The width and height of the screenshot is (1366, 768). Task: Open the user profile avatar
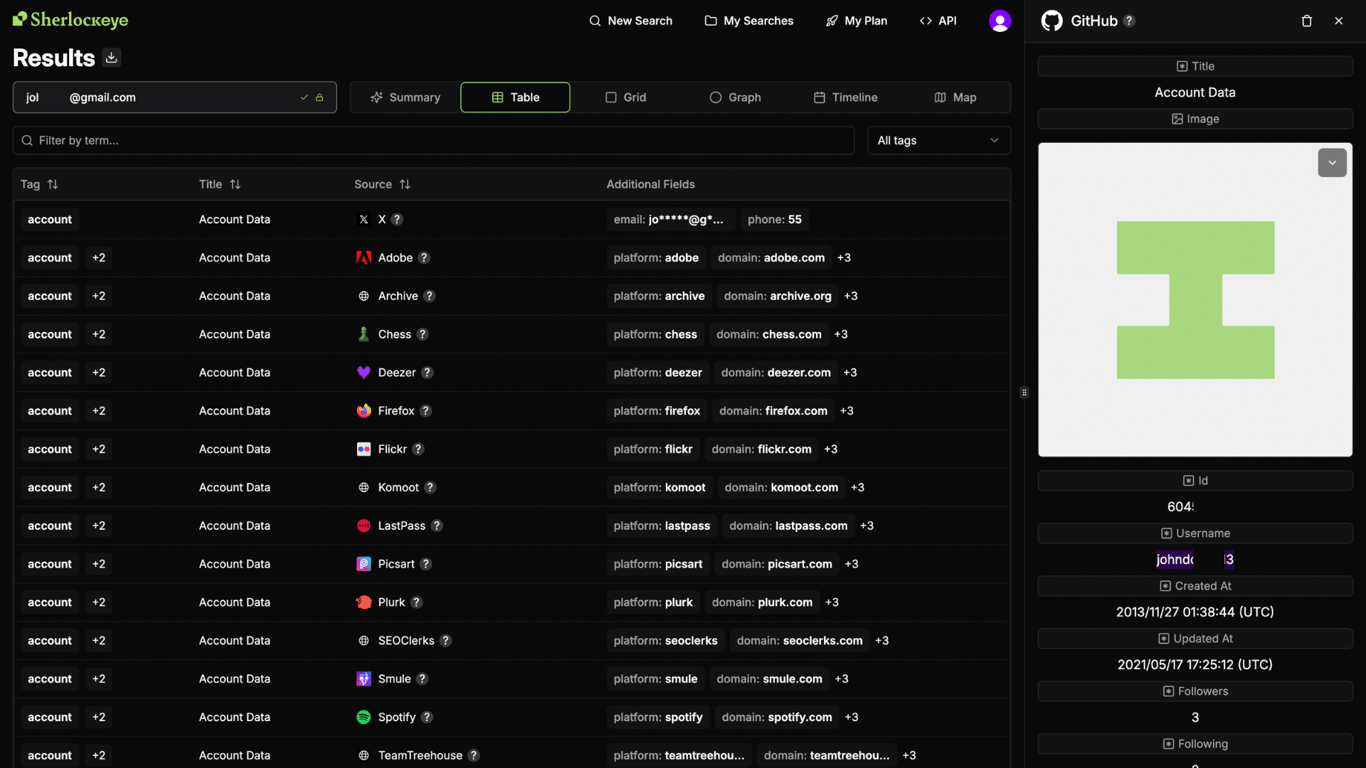1000,21
